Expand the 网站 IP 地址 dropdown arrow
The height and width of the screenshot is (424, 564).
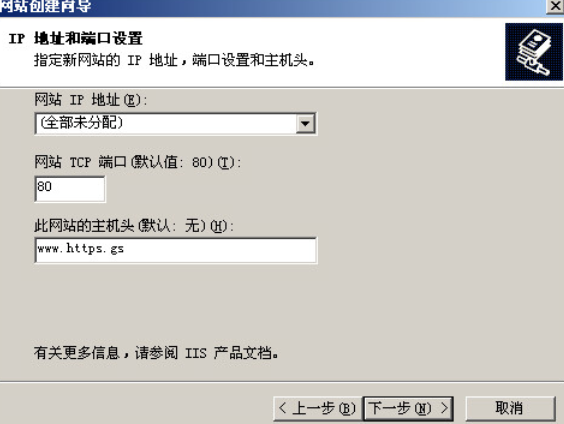(x=305, y=124)
